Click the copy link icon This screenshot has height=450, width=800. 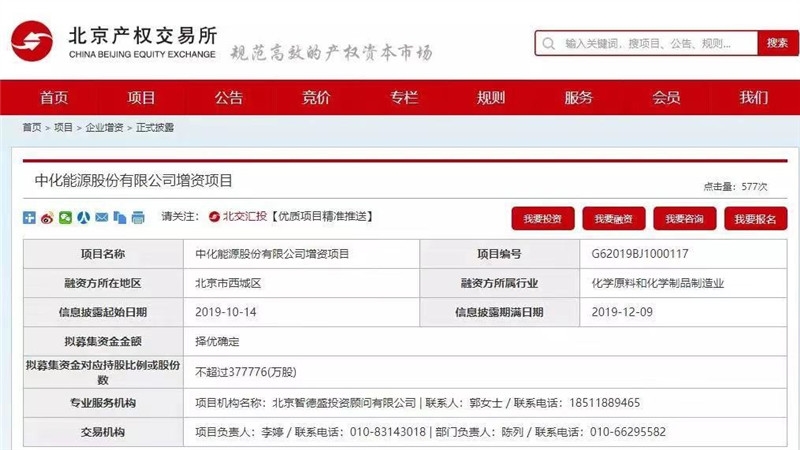[x=120, y=217]
